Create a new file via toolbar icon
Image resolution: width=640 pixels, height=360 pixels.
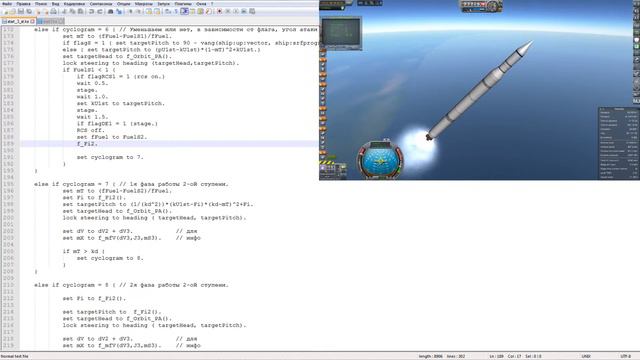click(x=5, y=11)
